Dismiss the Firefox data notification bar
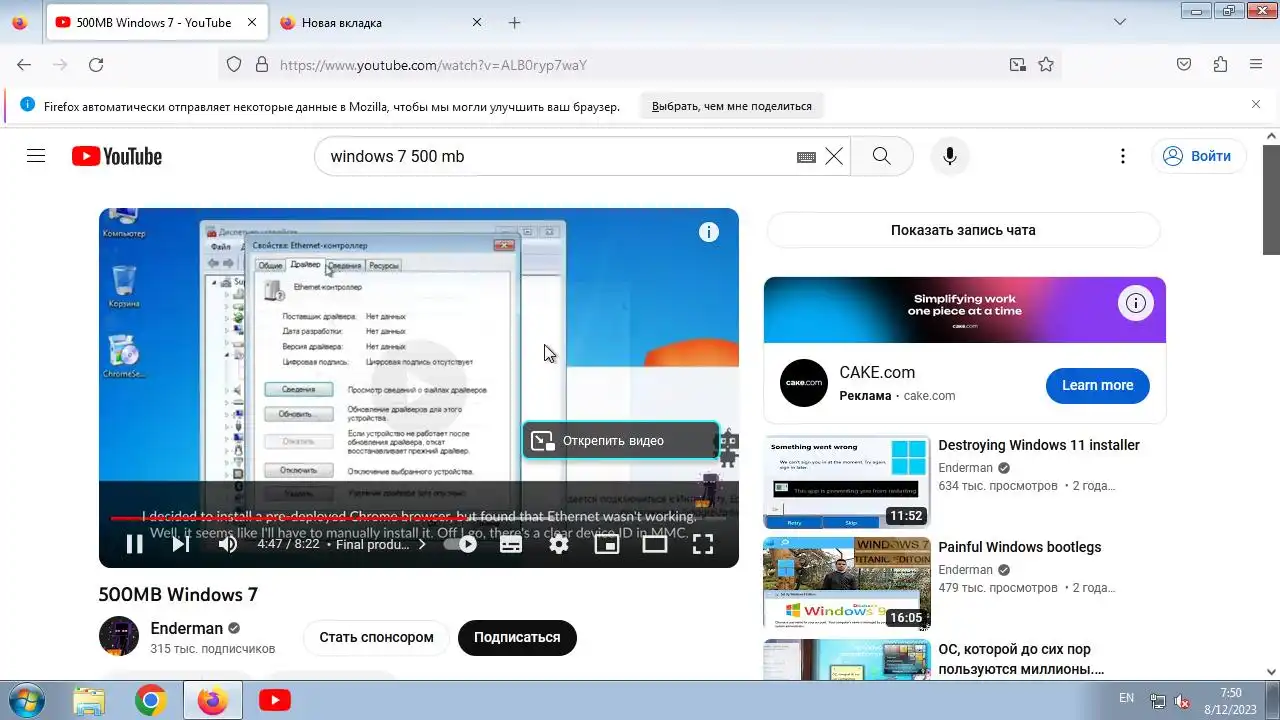1280x720 pixels. click(1256, 104)
